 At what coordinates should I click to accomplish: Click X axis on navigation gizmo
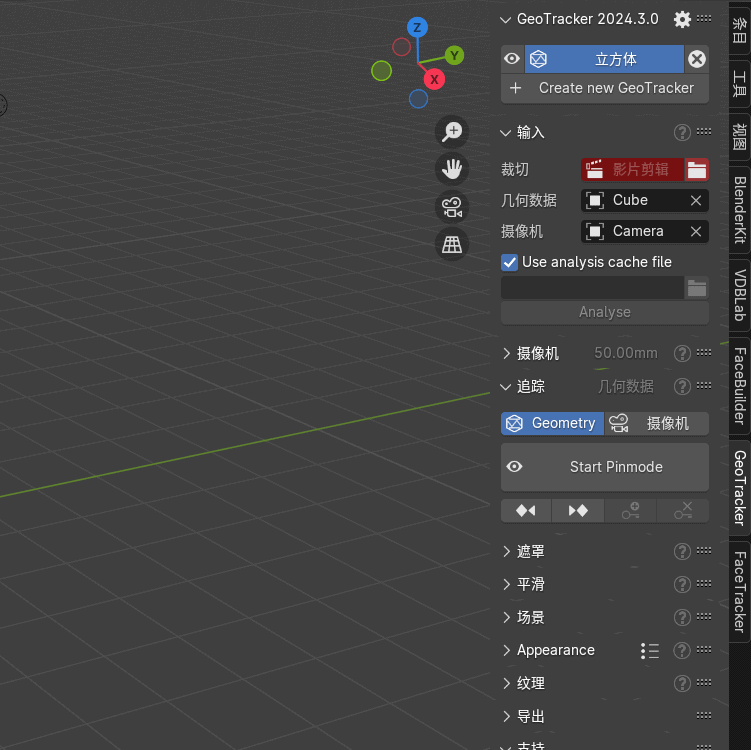click(434, 80)
